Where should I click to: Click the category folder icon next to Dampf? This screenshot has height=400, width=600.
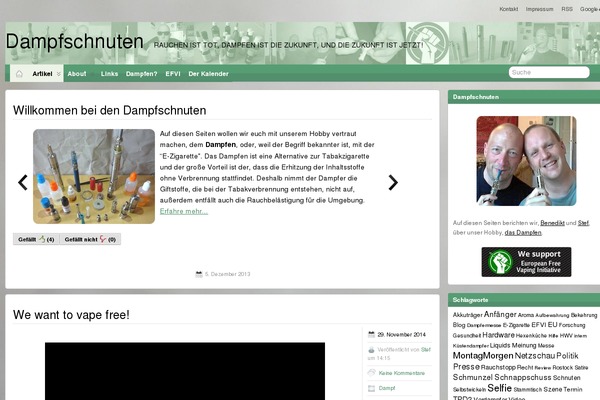[x=371, y=388]
